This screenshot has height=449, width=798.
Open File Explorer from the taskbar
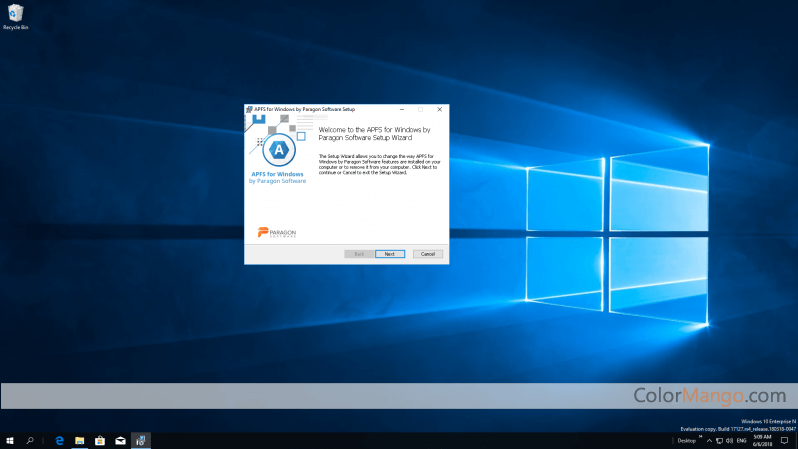point(80,440)
